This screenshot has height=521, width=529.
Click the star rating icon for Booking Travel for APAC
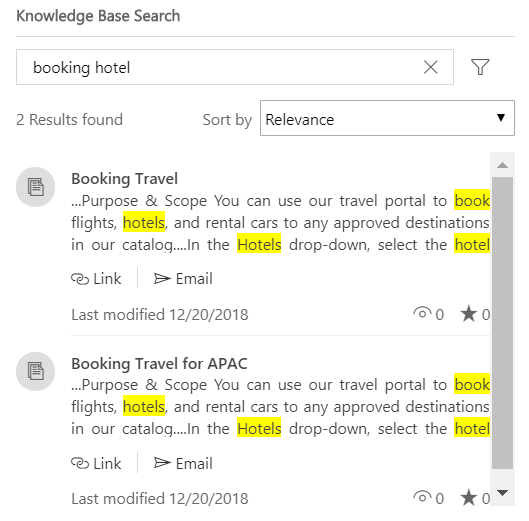tap(469, 498)
